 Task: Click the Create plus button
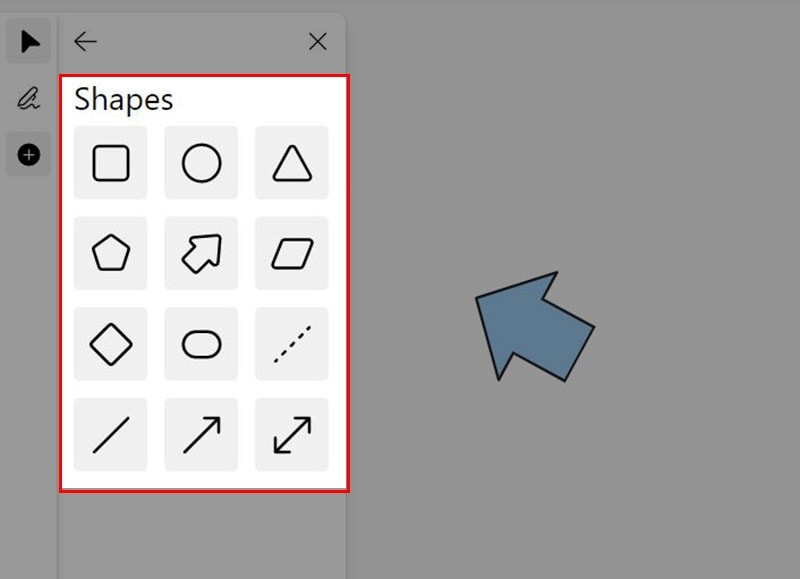[x=29, y=155]
